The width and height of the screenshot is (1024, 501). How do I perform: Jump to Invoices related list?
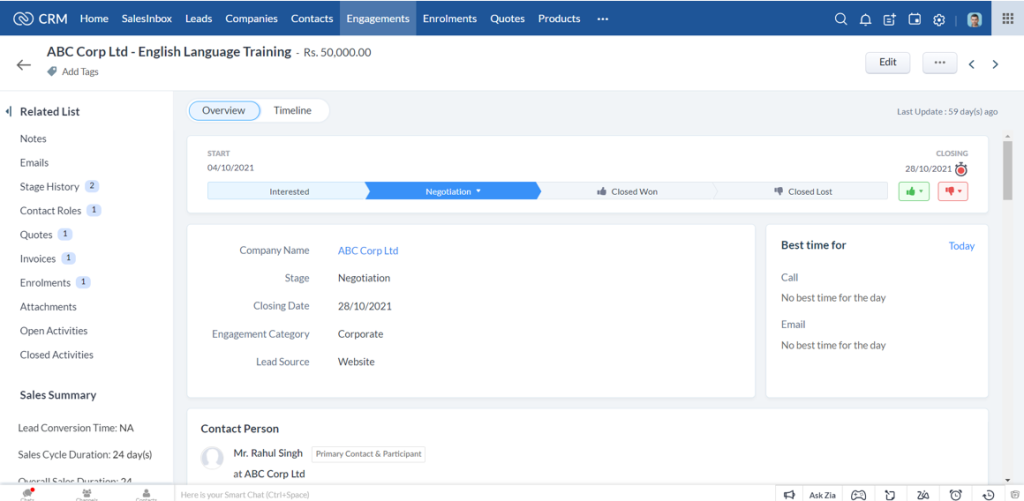coord(38,259)
